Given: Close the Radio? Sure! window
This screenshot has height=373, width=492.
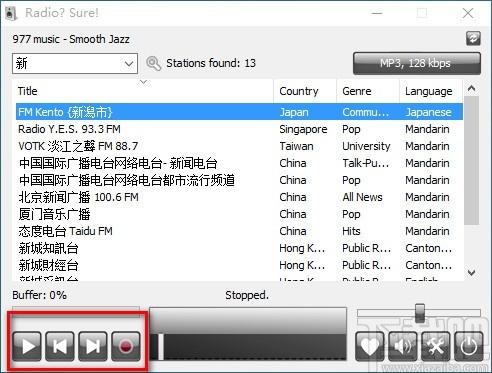Looking at the screenshot, I should point(468,13).
